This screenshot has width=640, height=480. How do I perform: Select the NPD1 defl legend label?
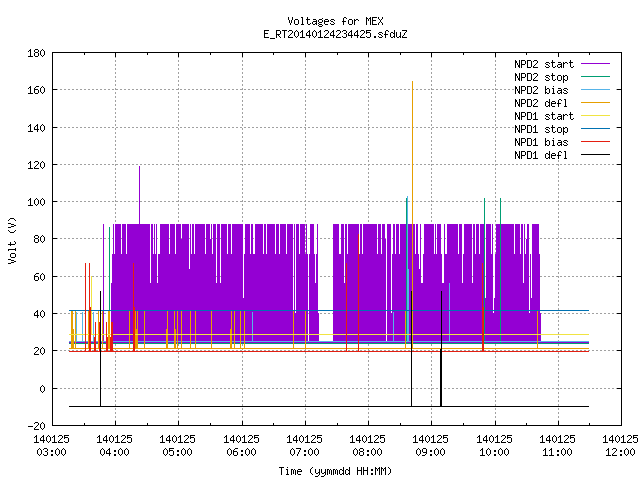pyautogui.click(x=541, y=155)
